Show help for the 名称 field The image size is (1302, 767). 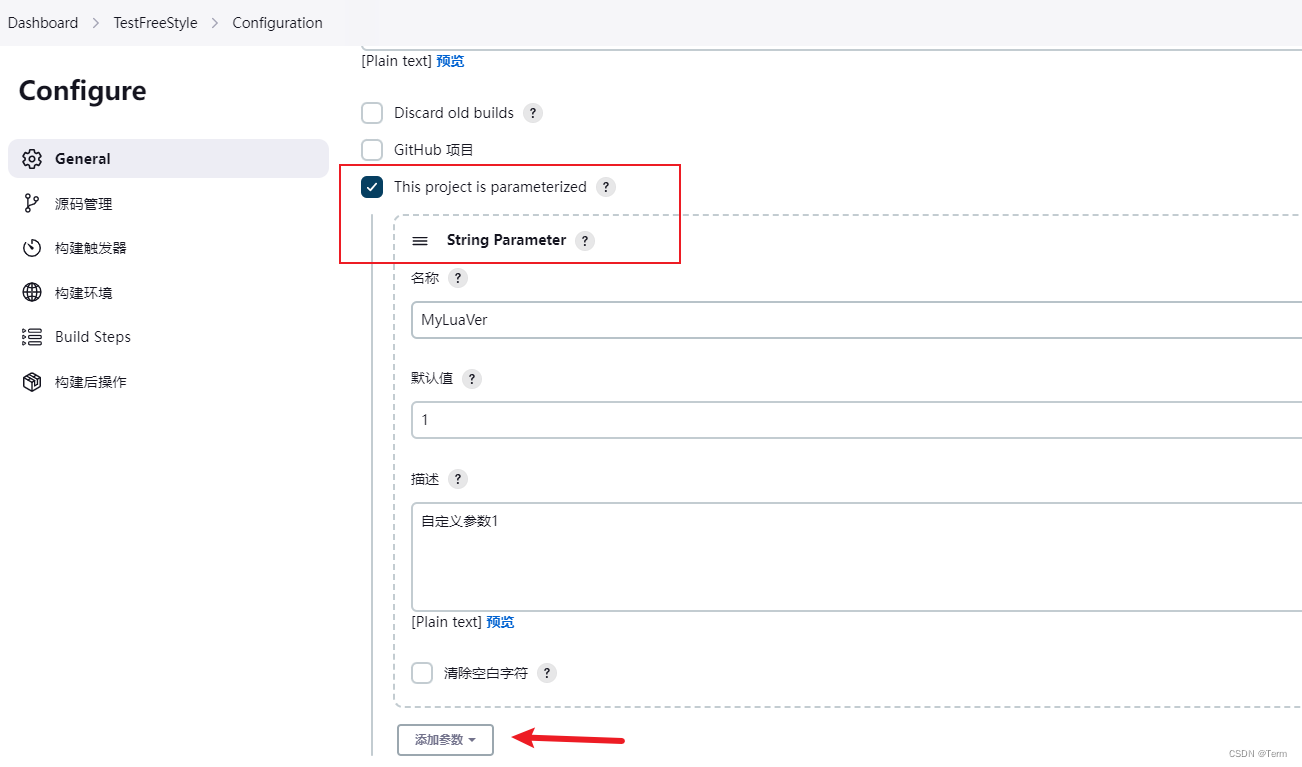click(x=457, y=277)
